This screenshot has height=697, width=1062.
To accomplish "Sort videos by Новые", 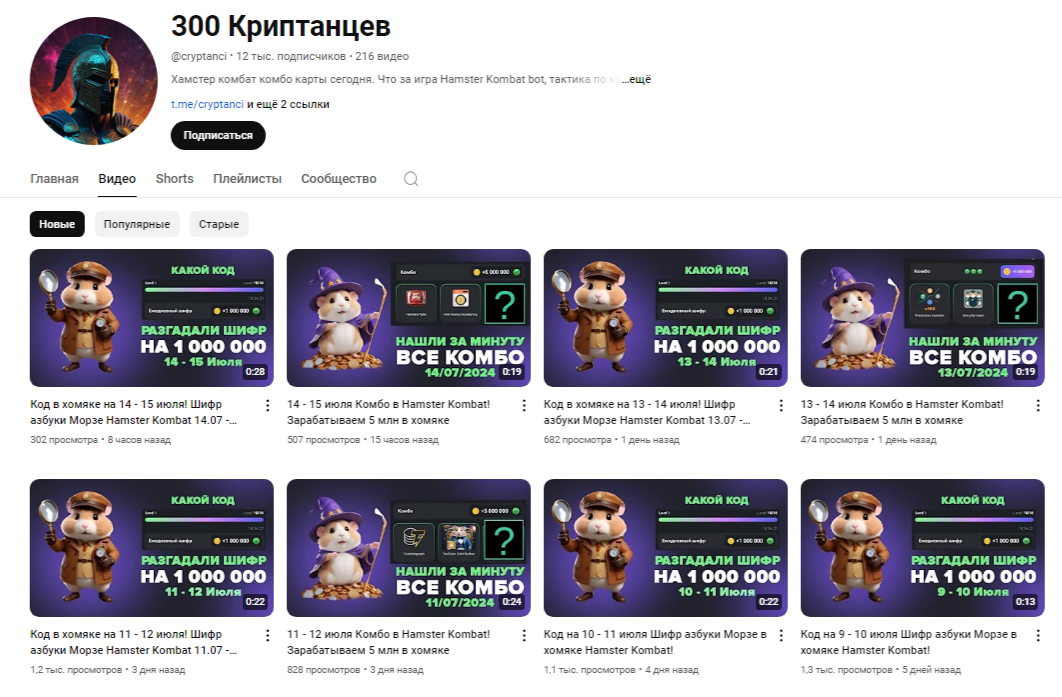I will coord(57,224).
